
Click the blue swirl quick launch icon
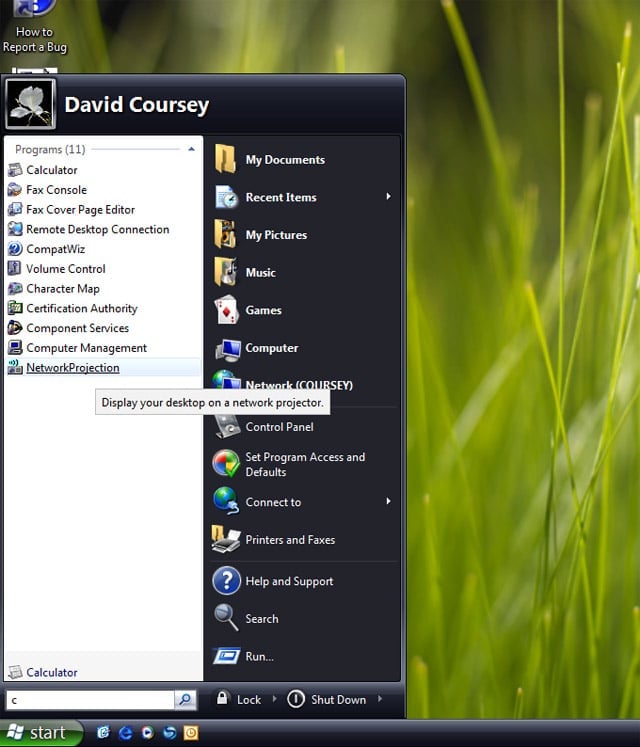(170, 733)
